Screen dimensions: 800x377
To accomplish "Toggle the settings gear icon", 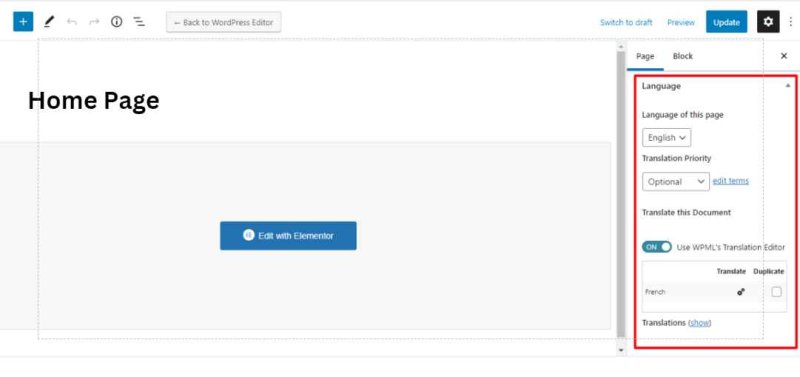I will [x=768, y=22].
